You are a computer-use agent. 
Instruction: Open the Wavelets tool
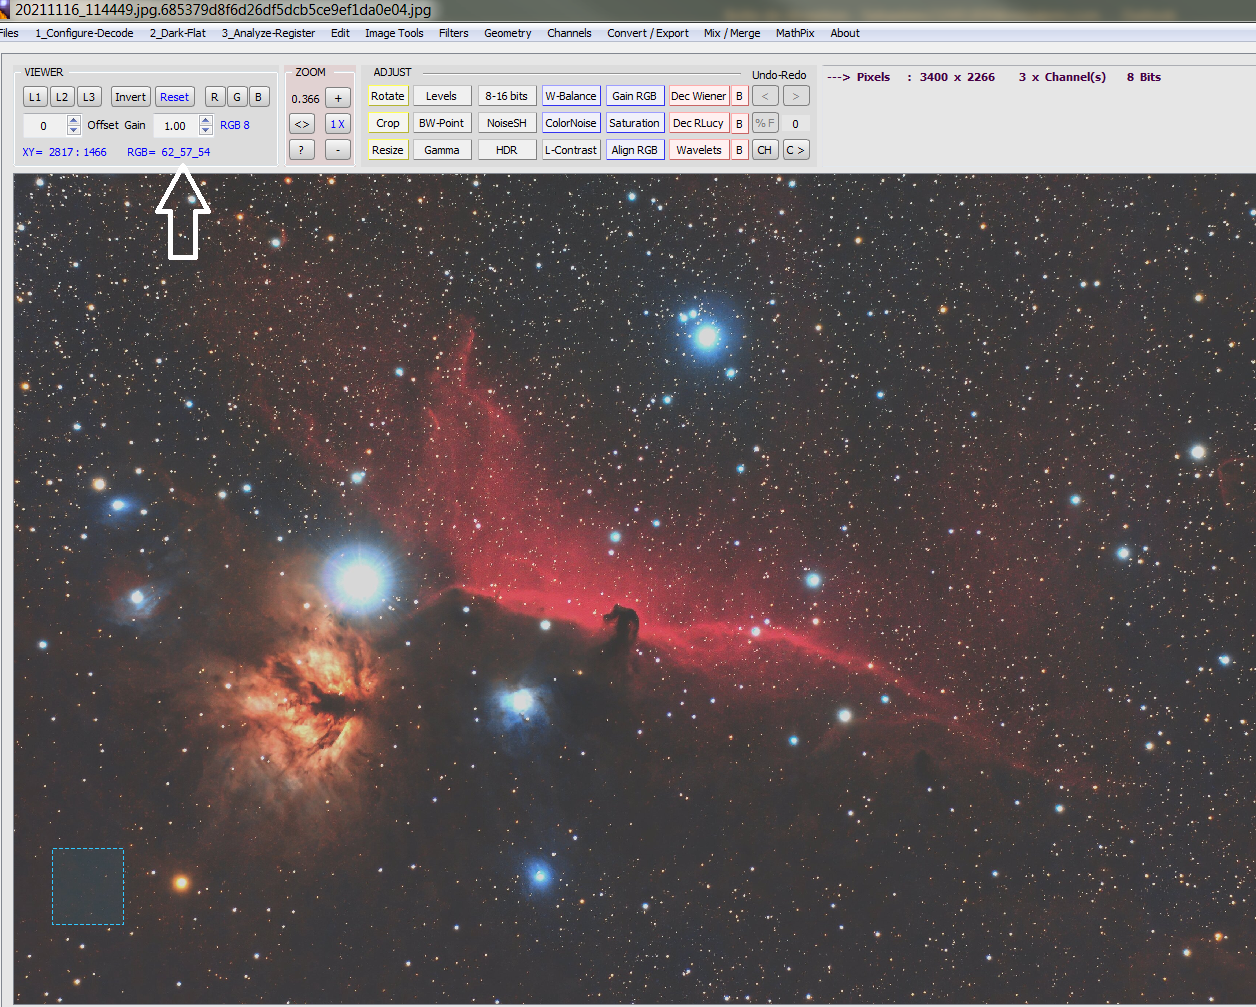coord(699,150)
